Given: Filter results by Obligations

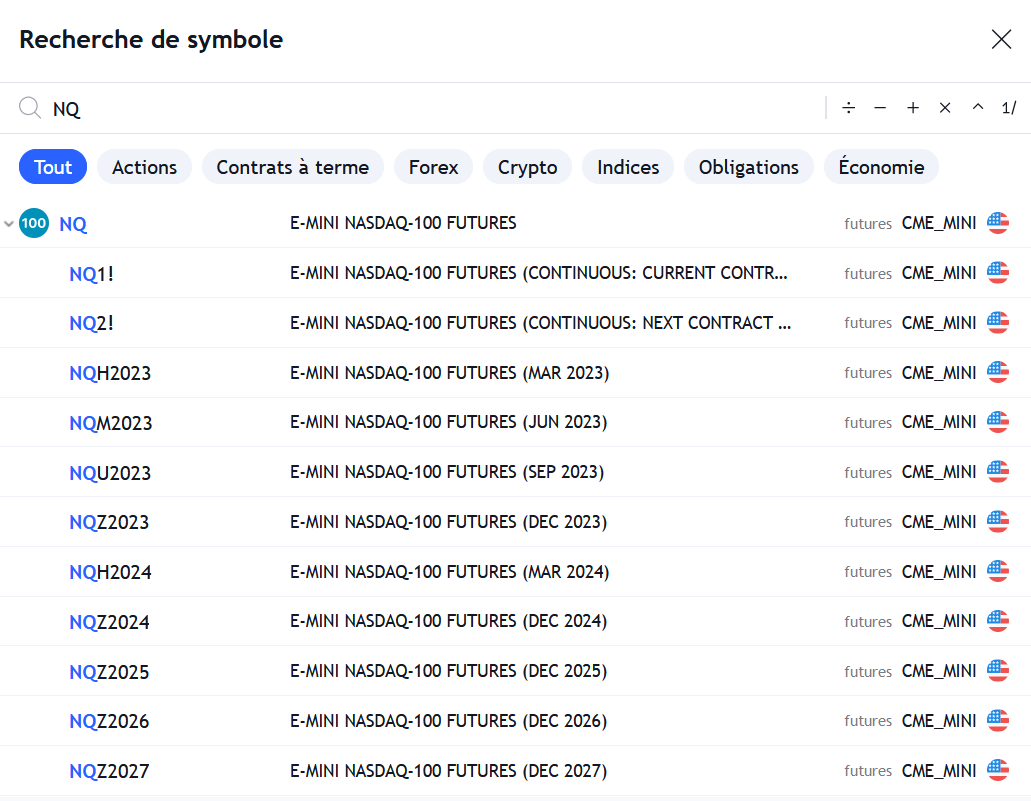Looking at the screenshot, I should (748, 167).
